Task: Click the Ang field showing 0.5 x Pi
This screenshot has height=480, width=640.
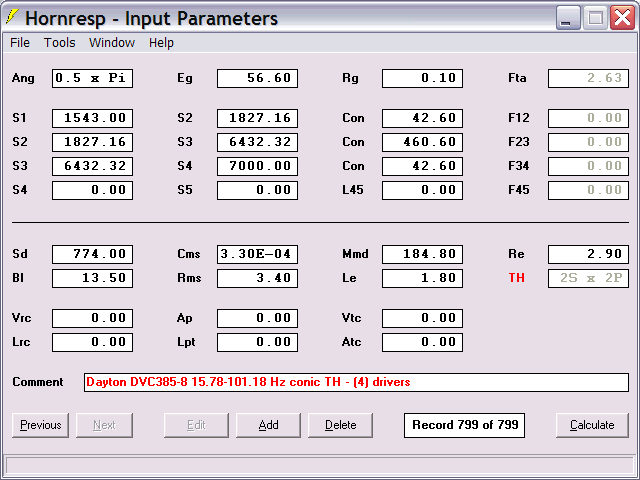Action: [92, 78]
